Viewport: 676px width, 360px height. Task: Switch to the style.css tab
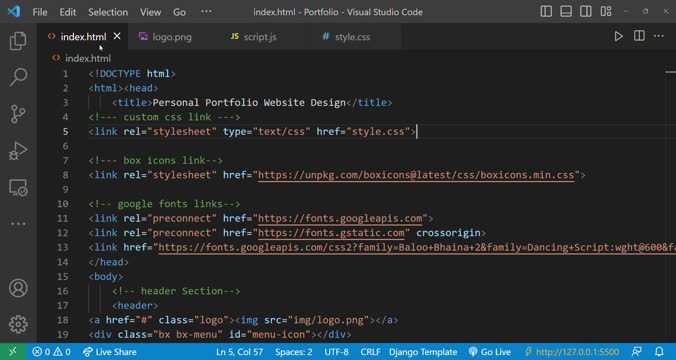pos(346,37)
